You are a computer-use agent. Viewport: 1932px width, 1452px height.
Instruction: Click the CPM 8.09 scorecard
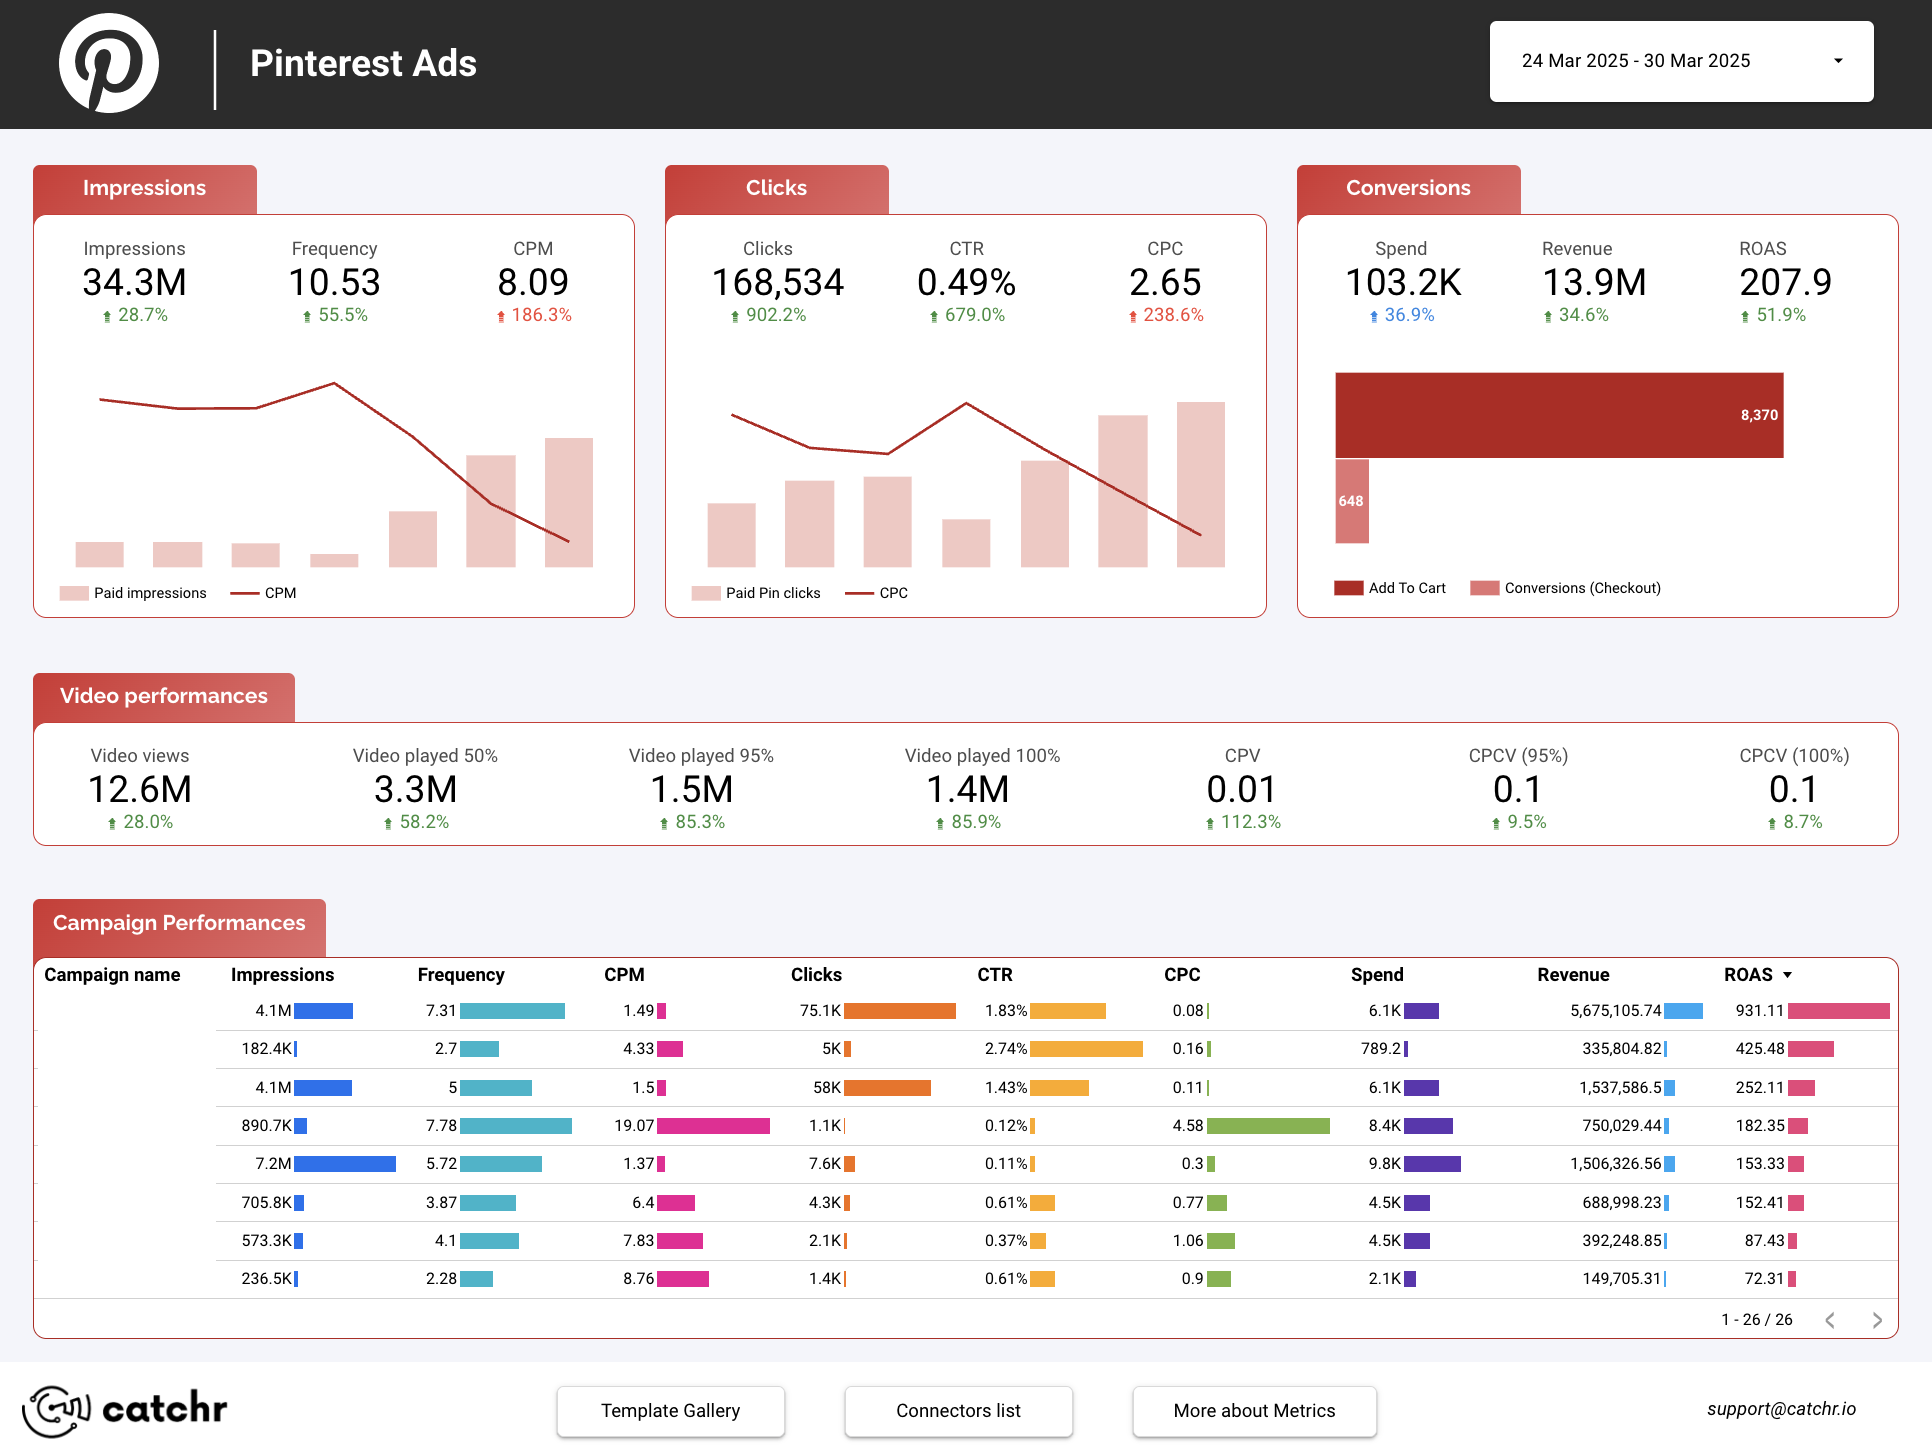coord(533,283)
